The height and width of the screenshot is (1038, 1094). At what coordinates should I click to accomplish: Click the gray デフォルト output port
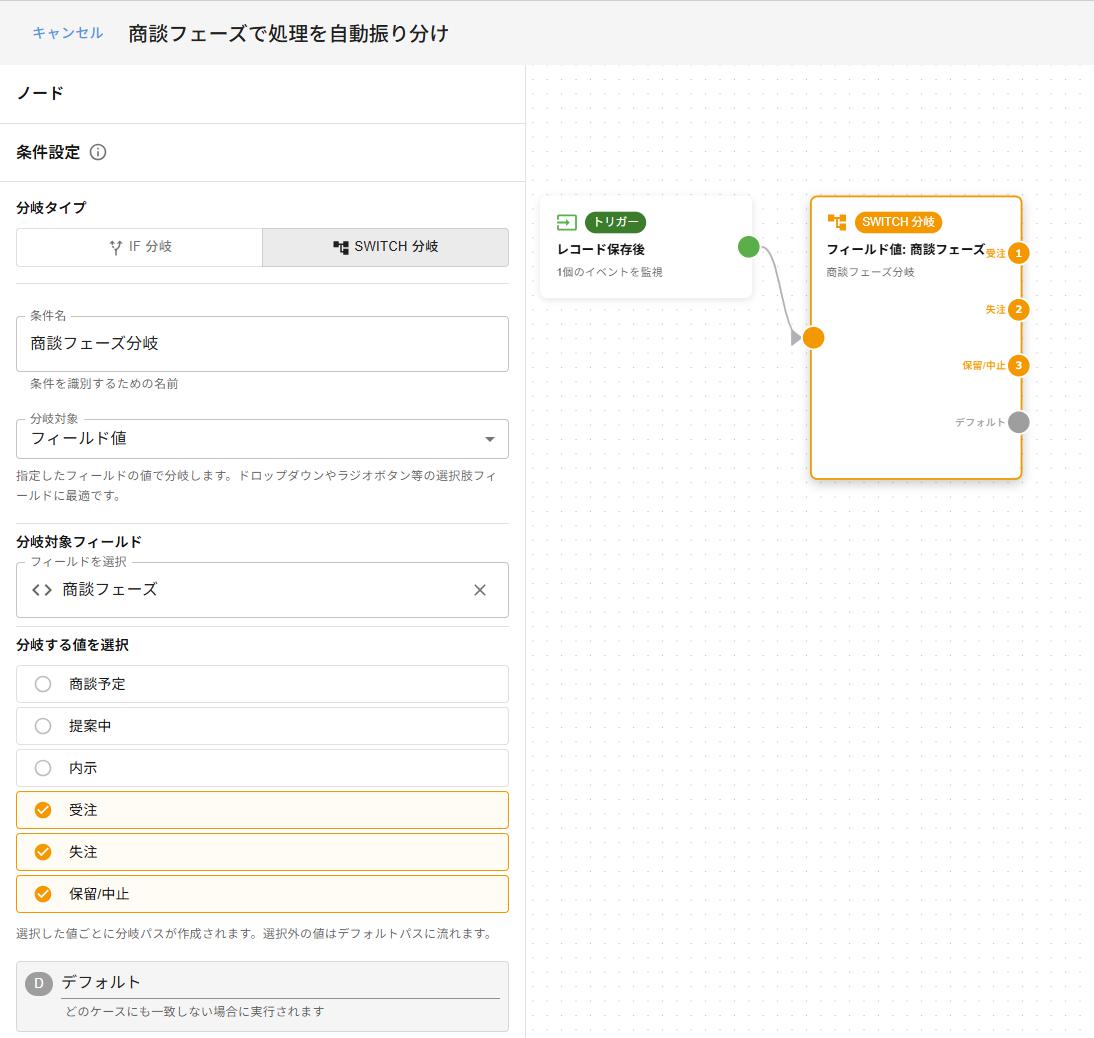(x=1017, y=422)
